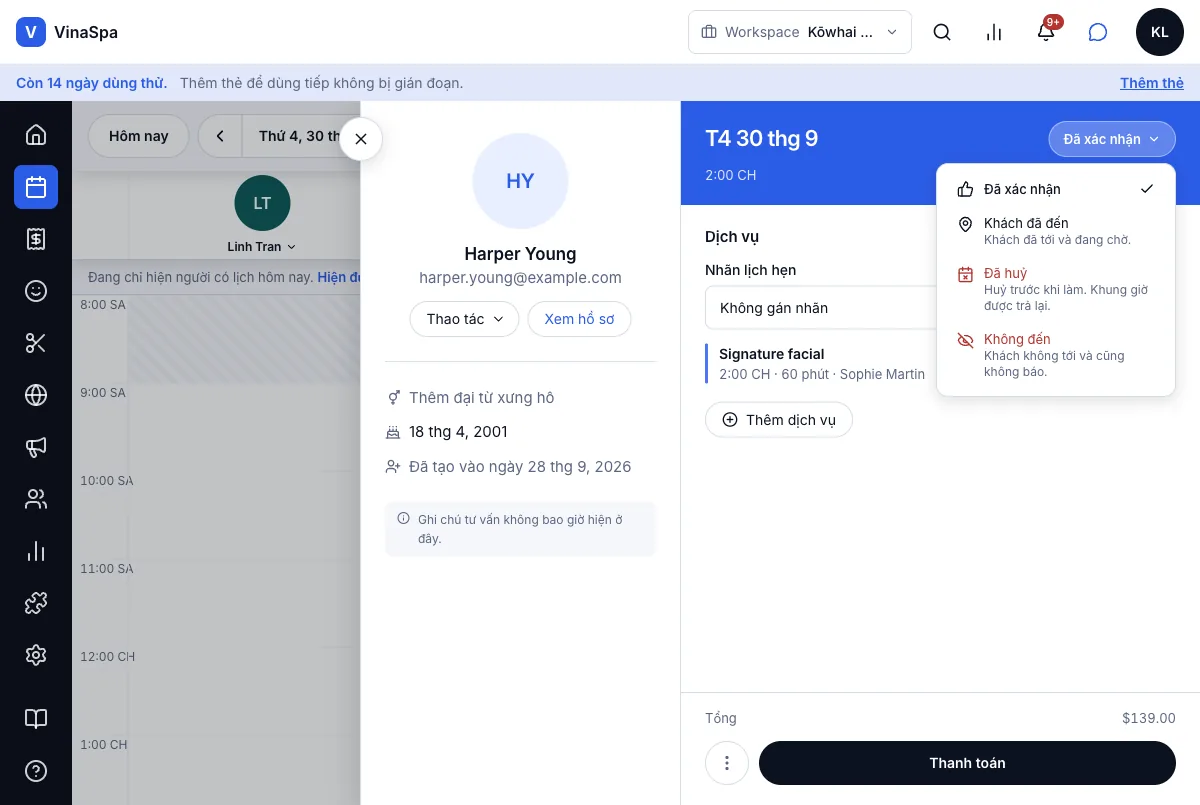Image resolution: width=1200 pixels, height=805 pixels.
Task: Open the puzzle piece integrations icon
Action: click(36, 603)
